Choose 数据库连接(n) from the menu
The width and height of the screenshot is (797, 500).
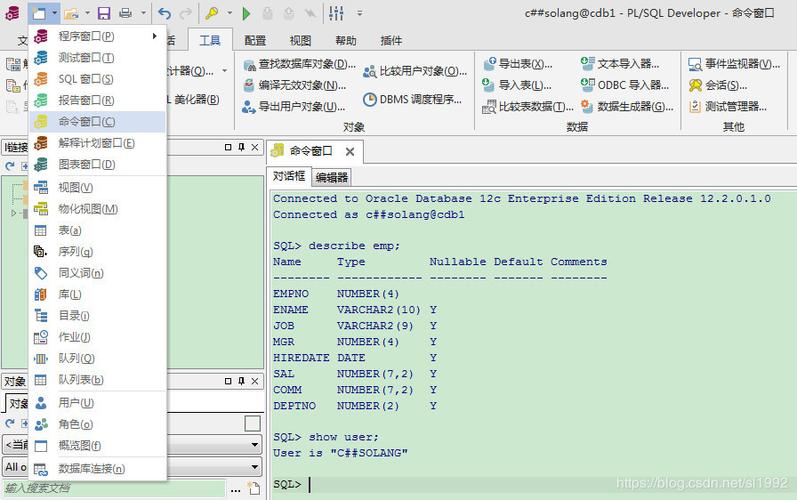point(98,468)
